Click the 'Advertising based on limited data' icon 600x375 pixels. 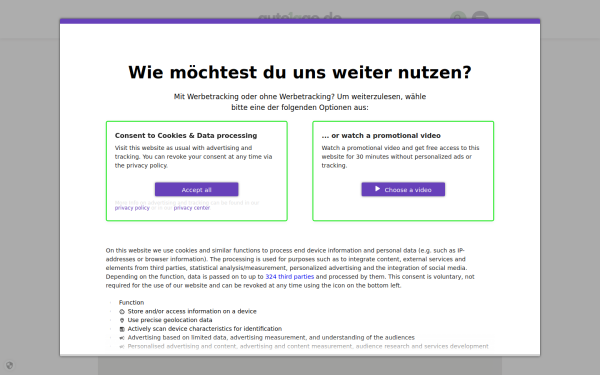pyautogui.click(x=122, y=338)
